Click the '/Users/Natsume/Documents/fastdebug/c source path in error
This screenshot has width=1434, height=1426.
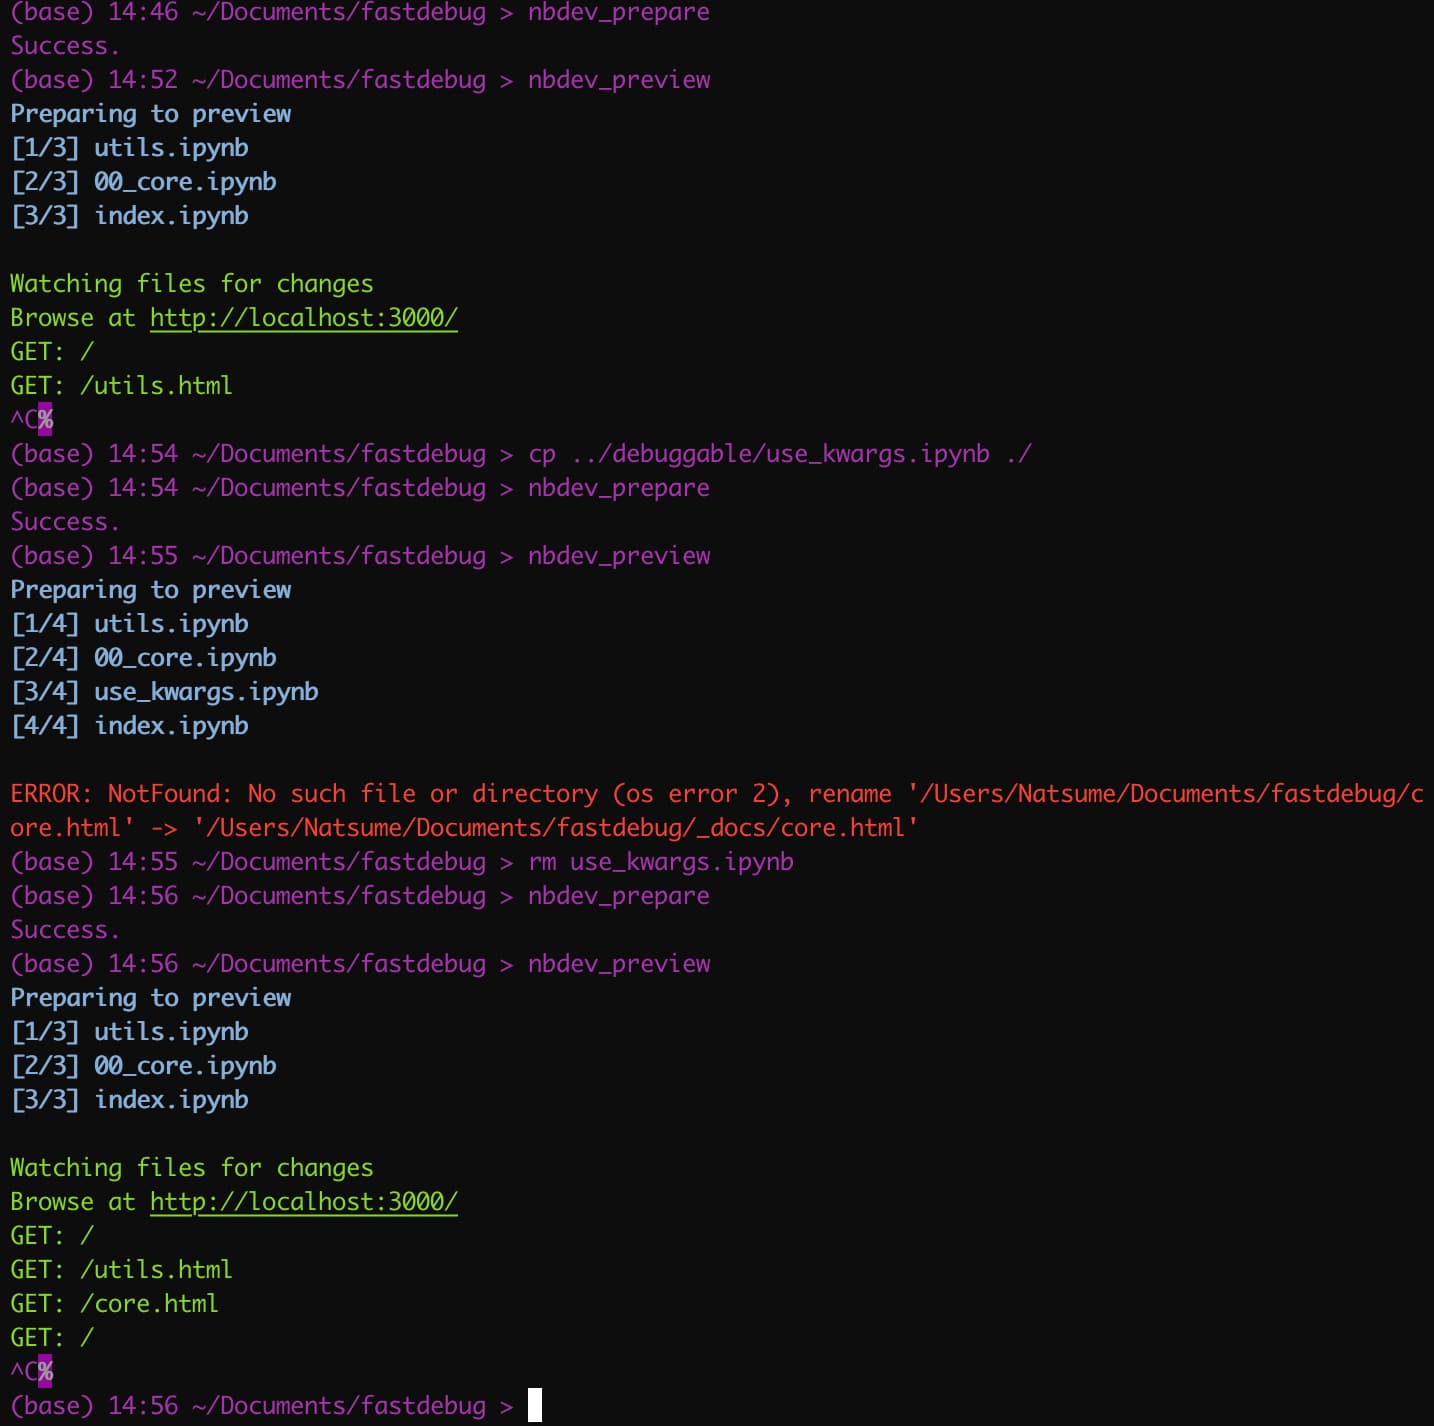[x=1165, y=794]
